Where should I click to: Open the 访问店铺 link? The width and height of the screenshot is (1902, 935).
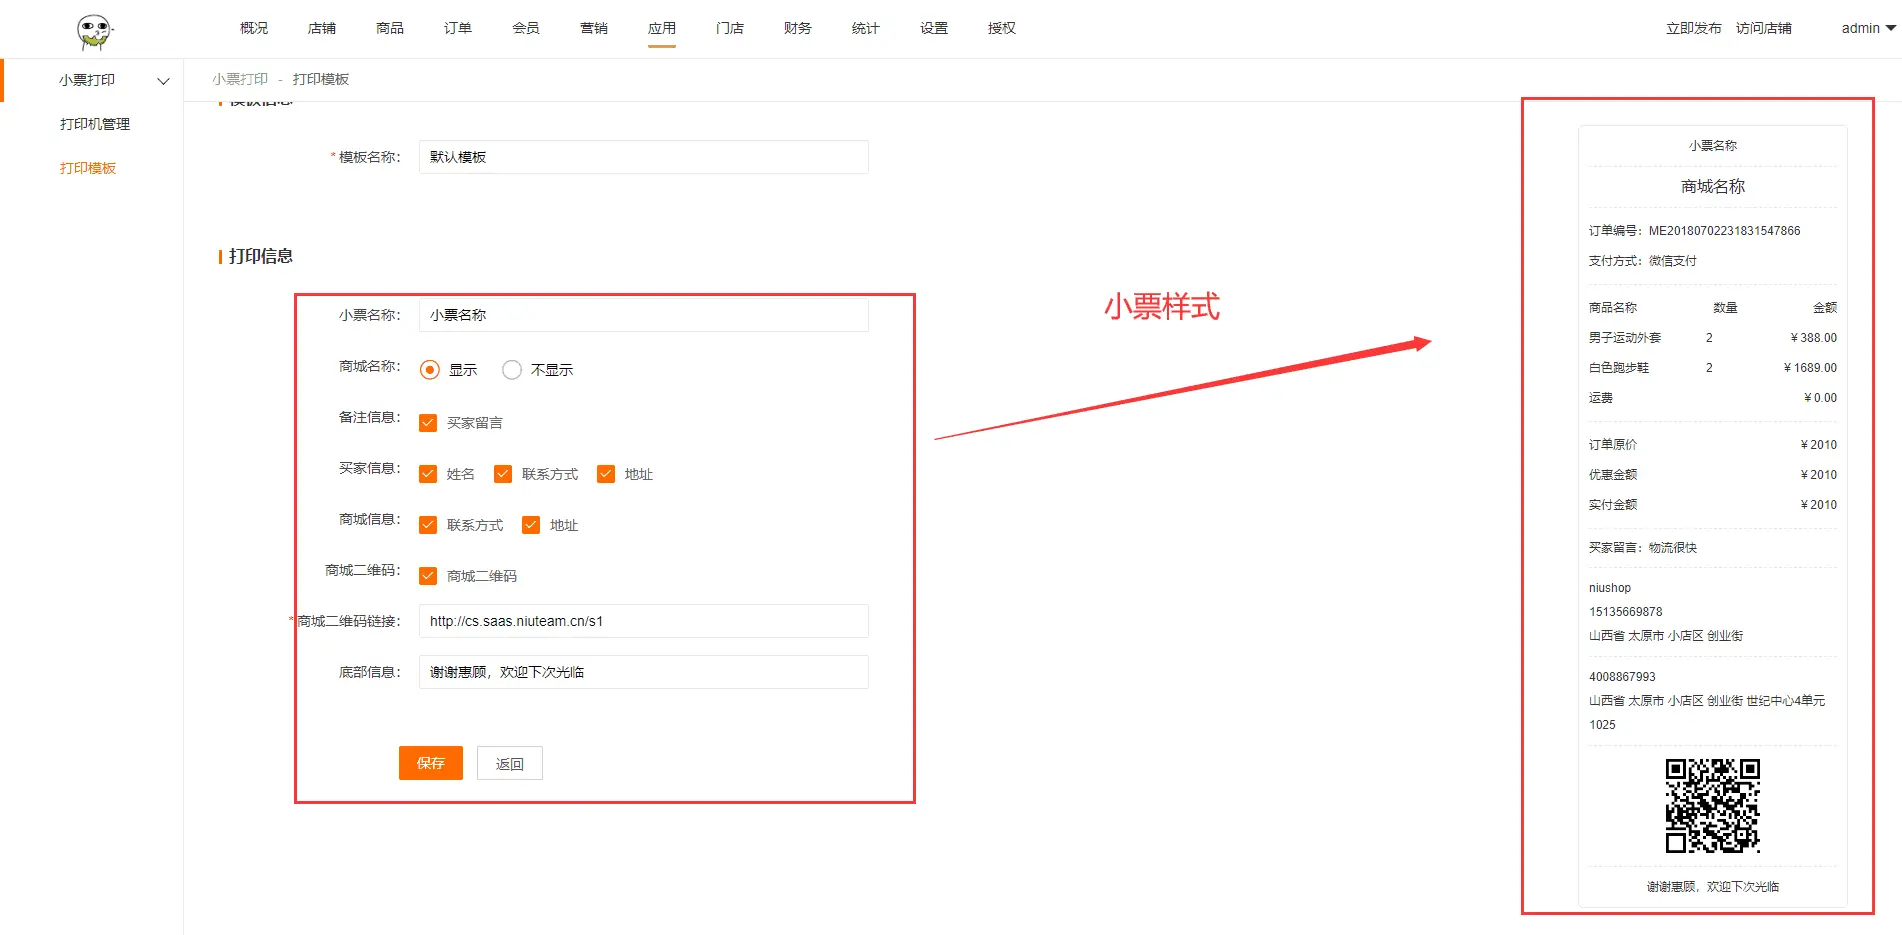(x=1763, y=28)
